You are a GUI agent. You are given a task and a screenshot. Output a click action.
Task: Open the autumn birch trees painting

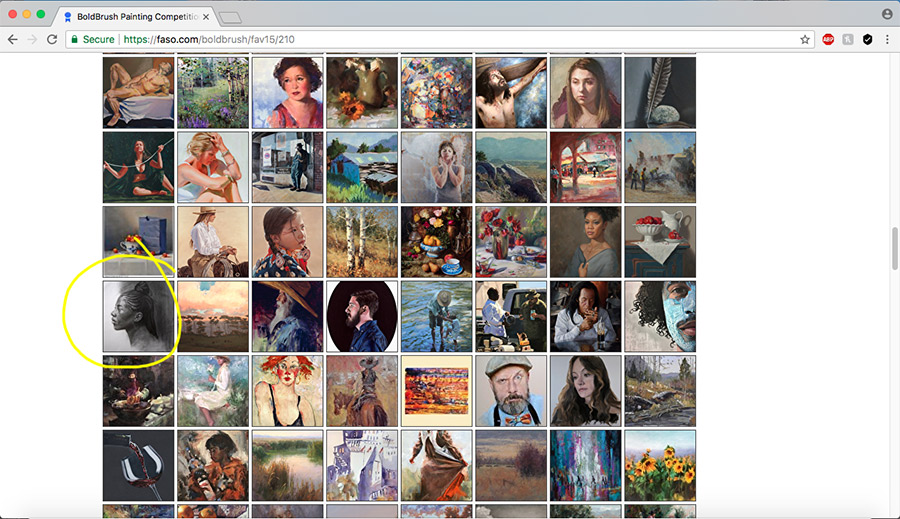click(362, 242)
